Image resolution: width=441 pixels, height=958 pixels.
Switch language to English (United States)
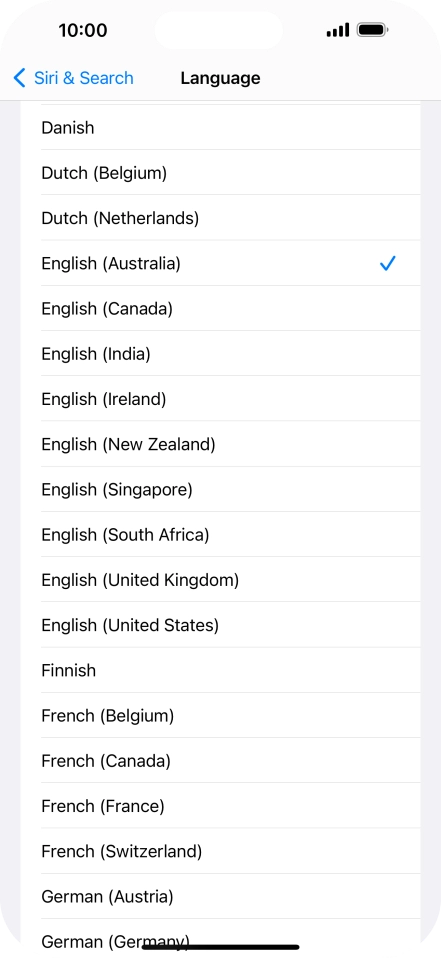[x=220, y=624]
